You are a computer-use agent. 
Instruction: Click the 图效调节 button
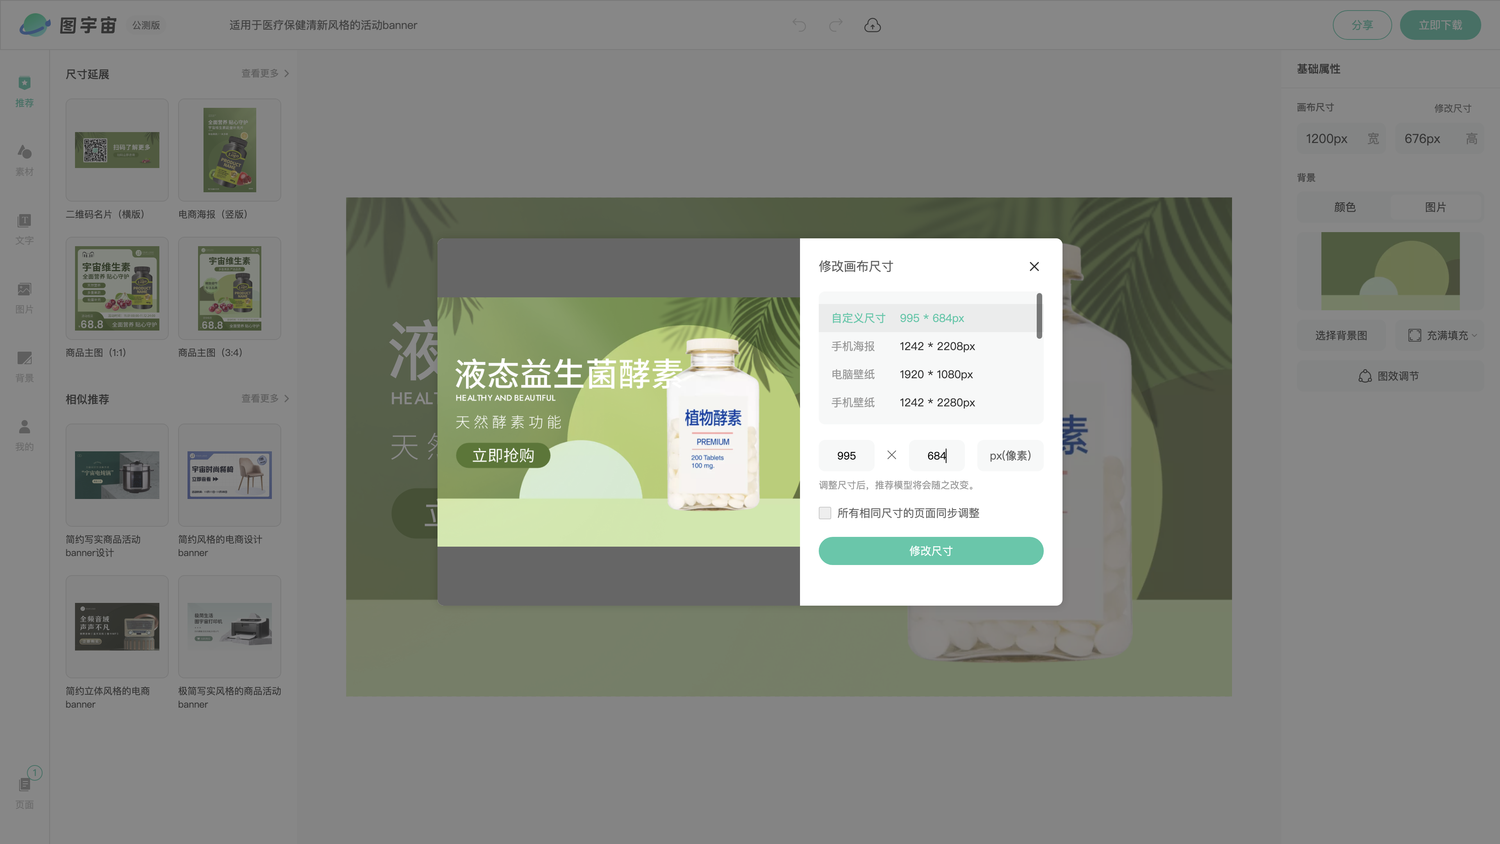[1390, 376]
